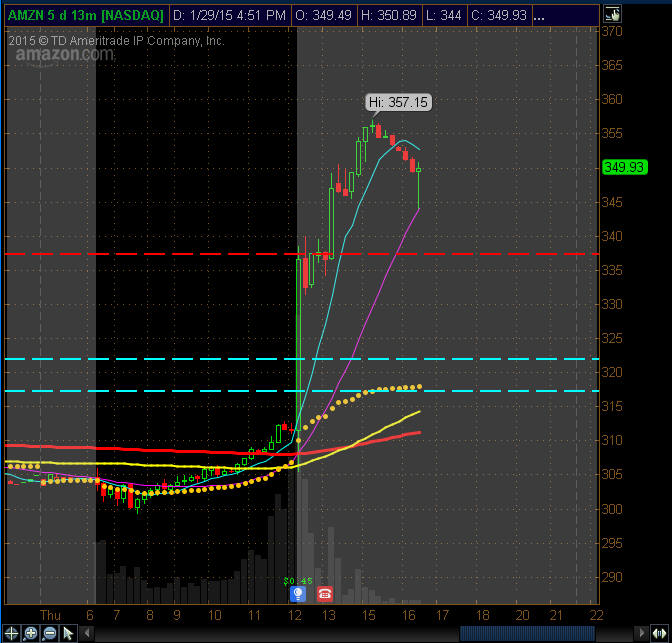The image size is (672, 643).
Task: Expand the ellipsis after the close value
Action: pyautogui.click(x=540, y=16)
